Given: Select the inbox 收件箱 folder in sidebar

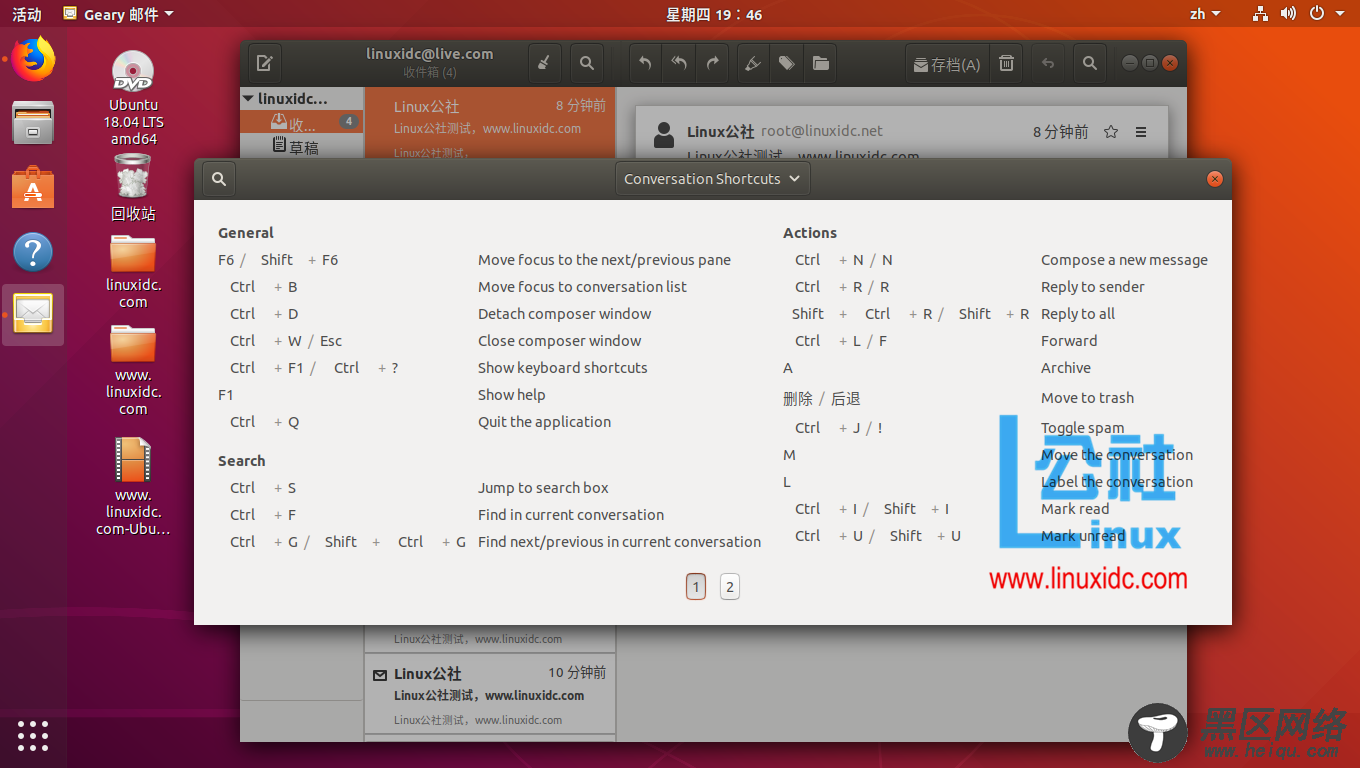Looking at the screenshot, I should click(301, 123).
